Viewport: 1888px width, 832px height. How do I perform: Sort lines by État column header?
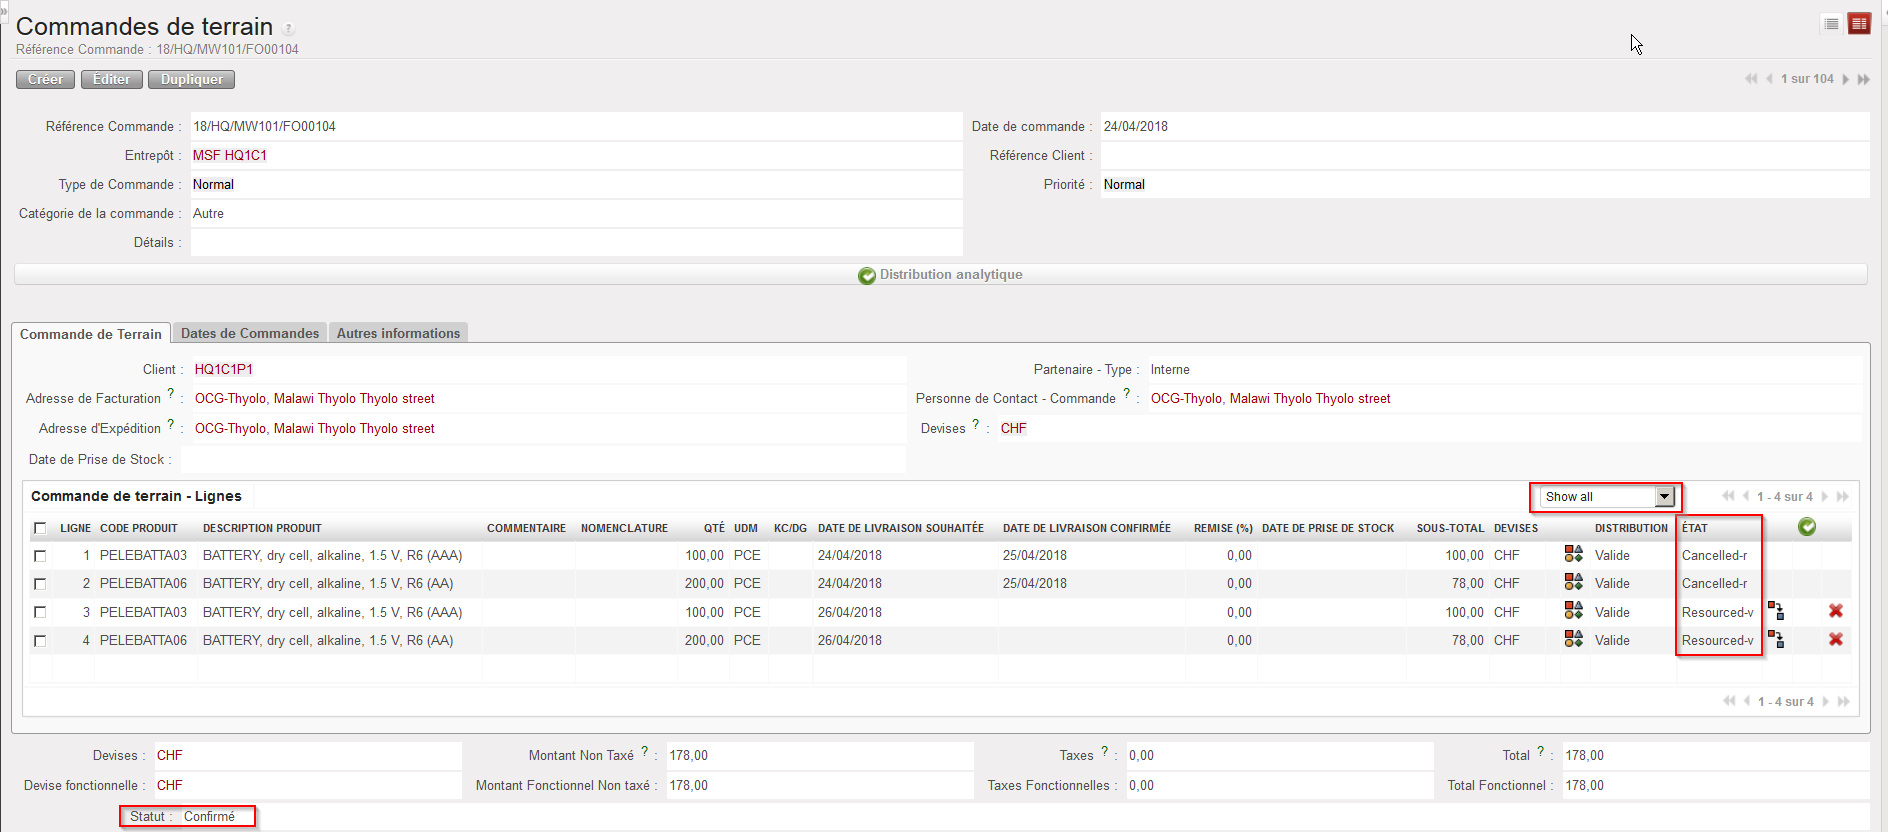[1695, 528]
